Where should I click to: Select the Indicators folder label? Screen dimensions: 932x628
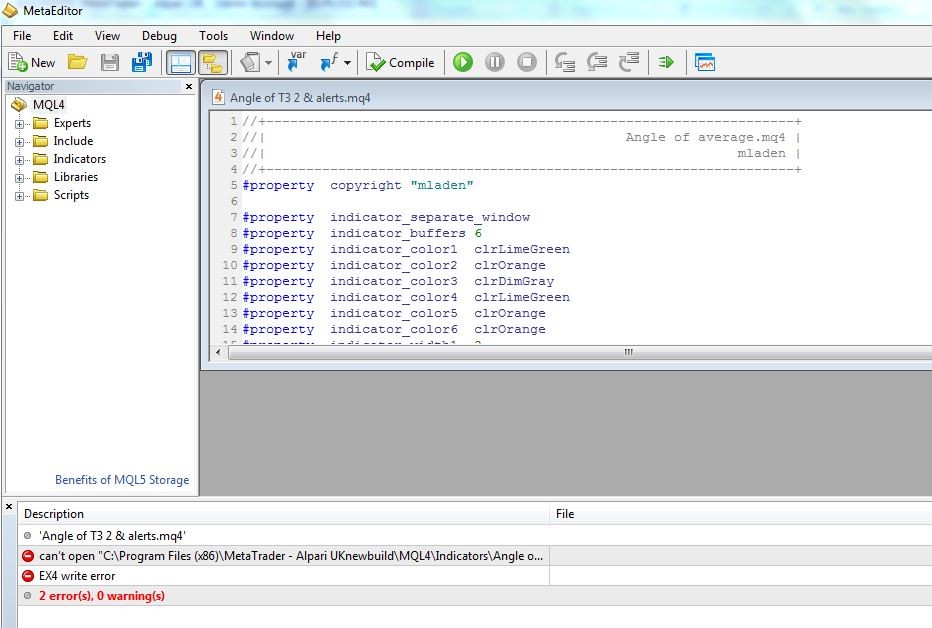click(80, 159)
